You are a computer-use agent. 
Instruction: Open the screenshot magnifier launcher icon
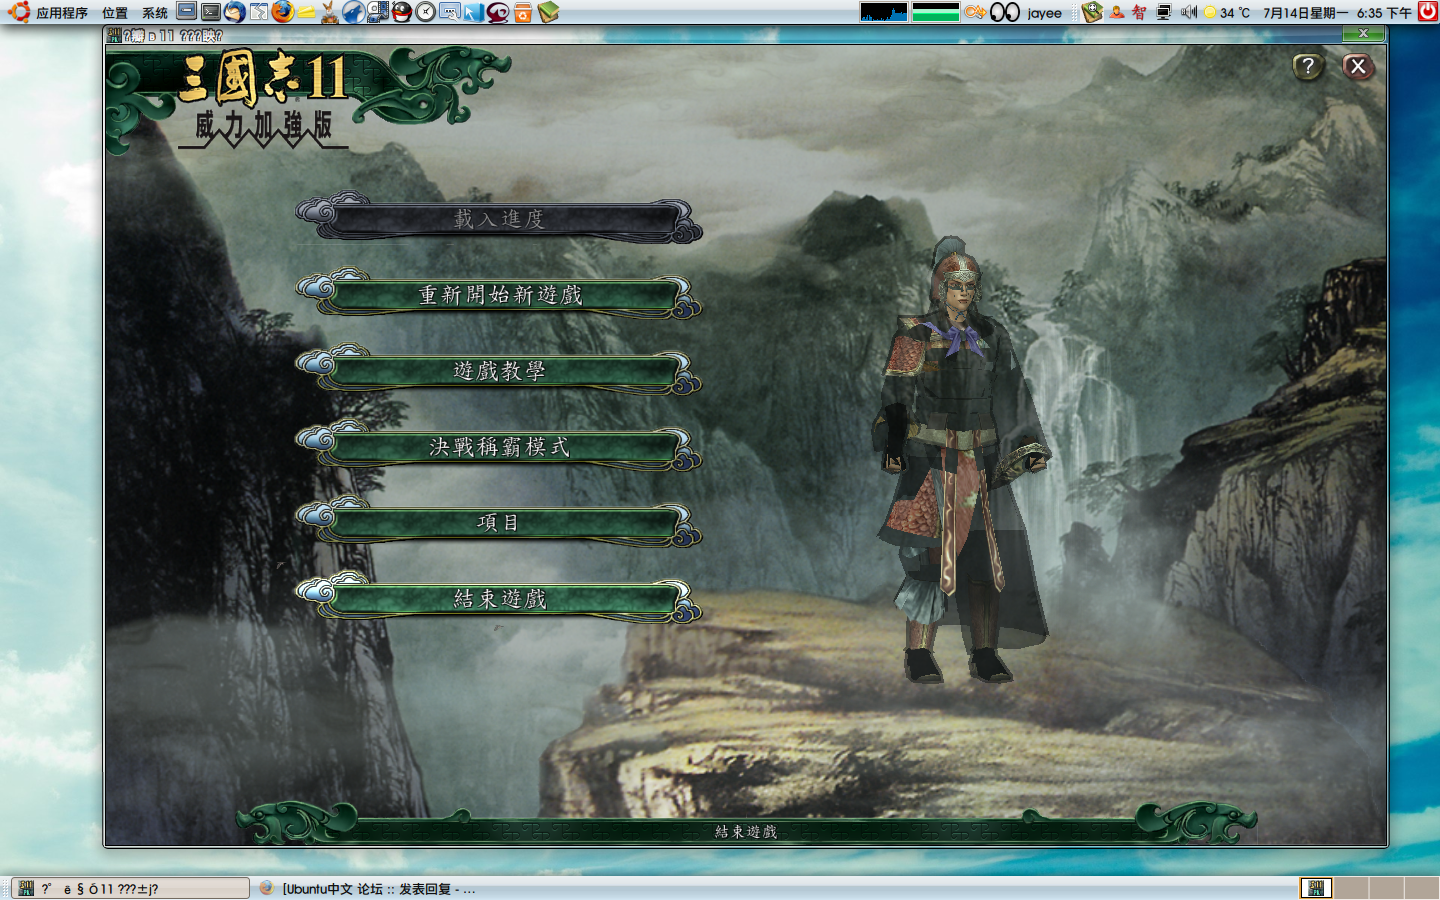(x=450, y=12)
